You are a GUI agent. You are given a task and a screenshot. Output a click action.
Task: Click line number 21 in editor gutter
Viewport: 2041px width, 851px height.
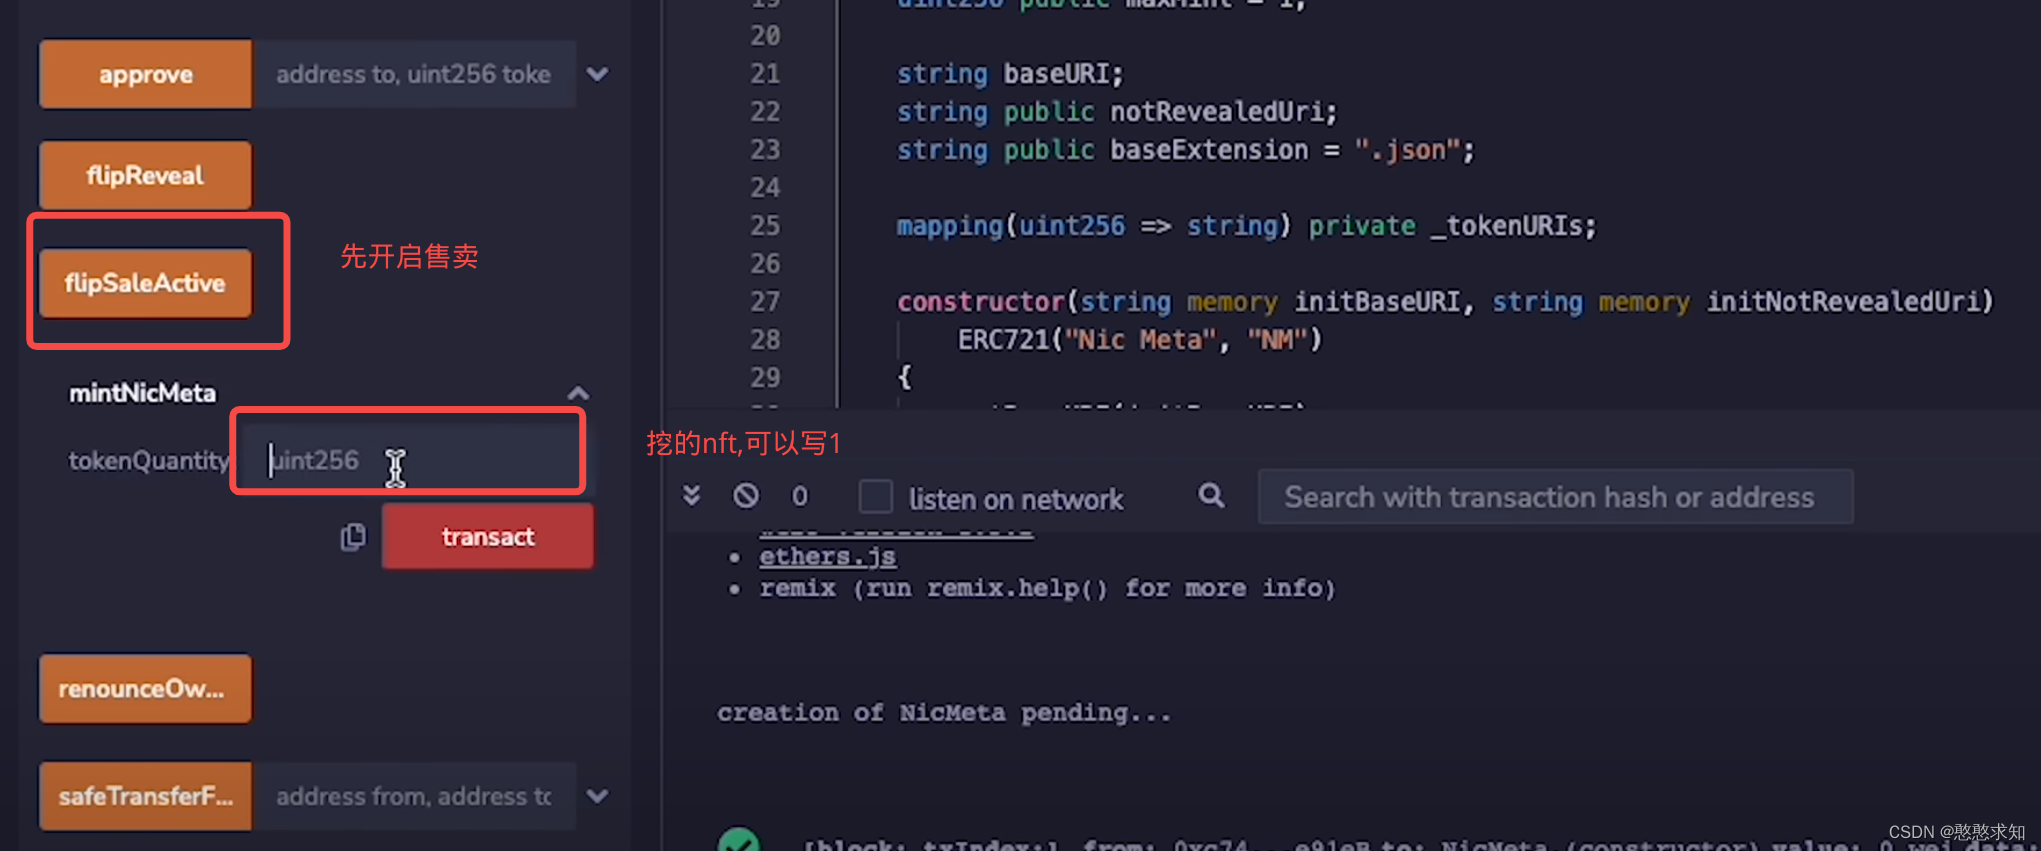click(x=765, y=73)
